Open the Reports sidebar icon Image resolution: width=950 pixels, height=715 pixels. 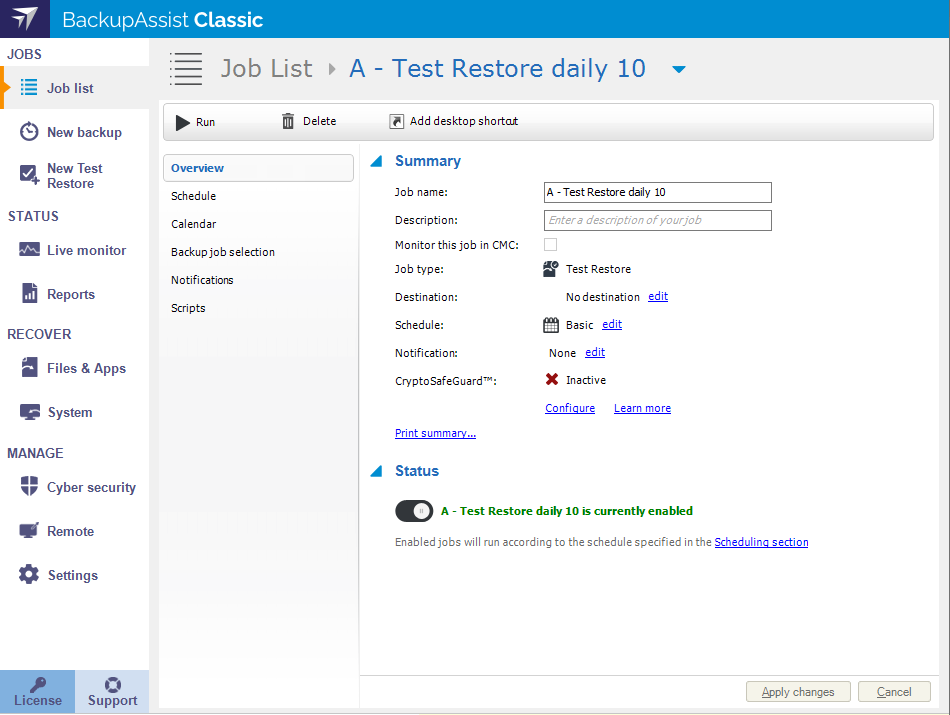tap(29, 294)
